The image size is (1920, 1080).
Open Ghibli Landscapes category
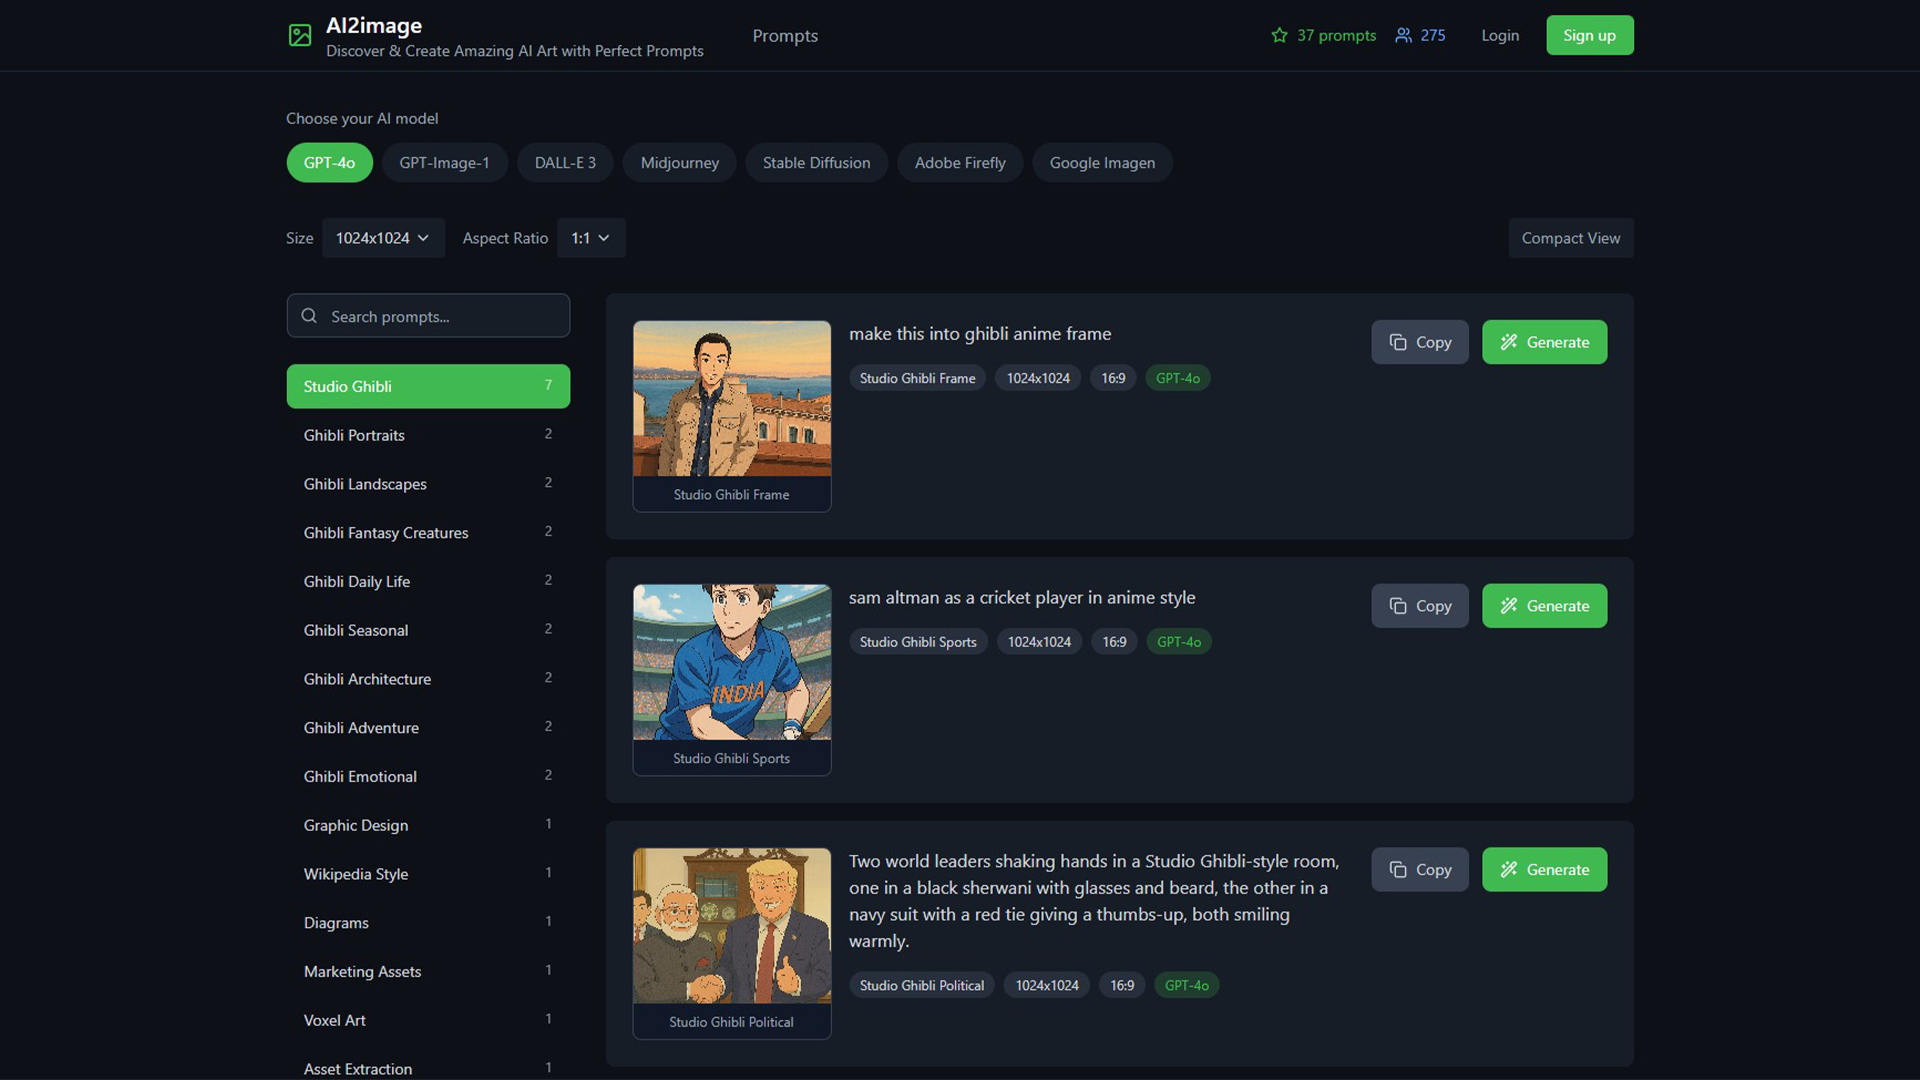(x=428, y=484)
